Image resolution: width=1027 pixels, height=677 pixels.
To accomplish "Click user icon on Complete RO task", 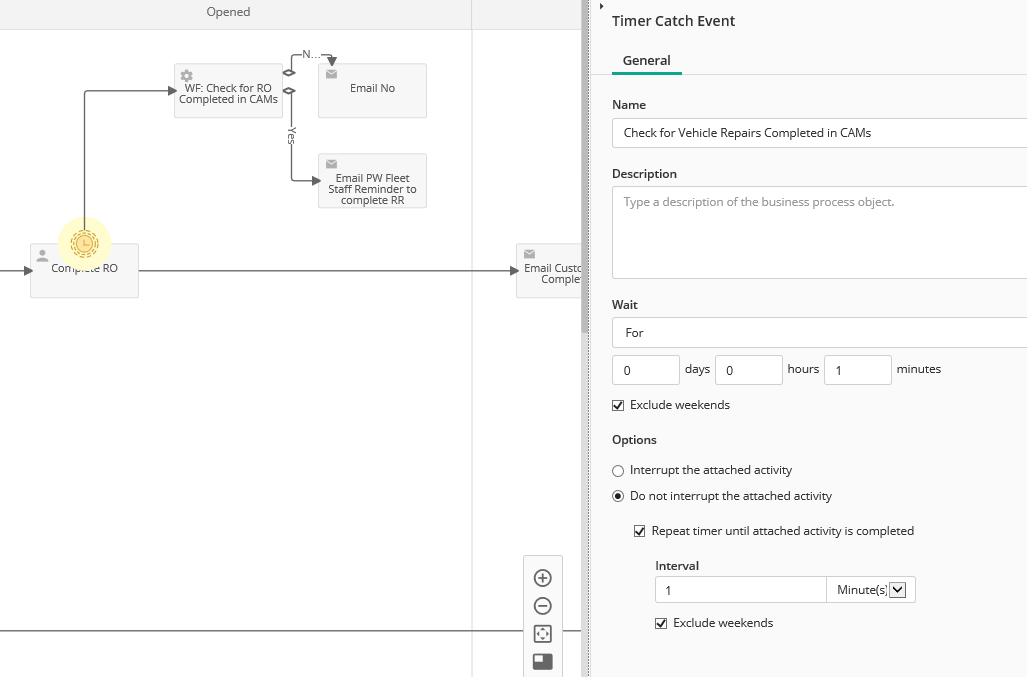I will (42, 256).
